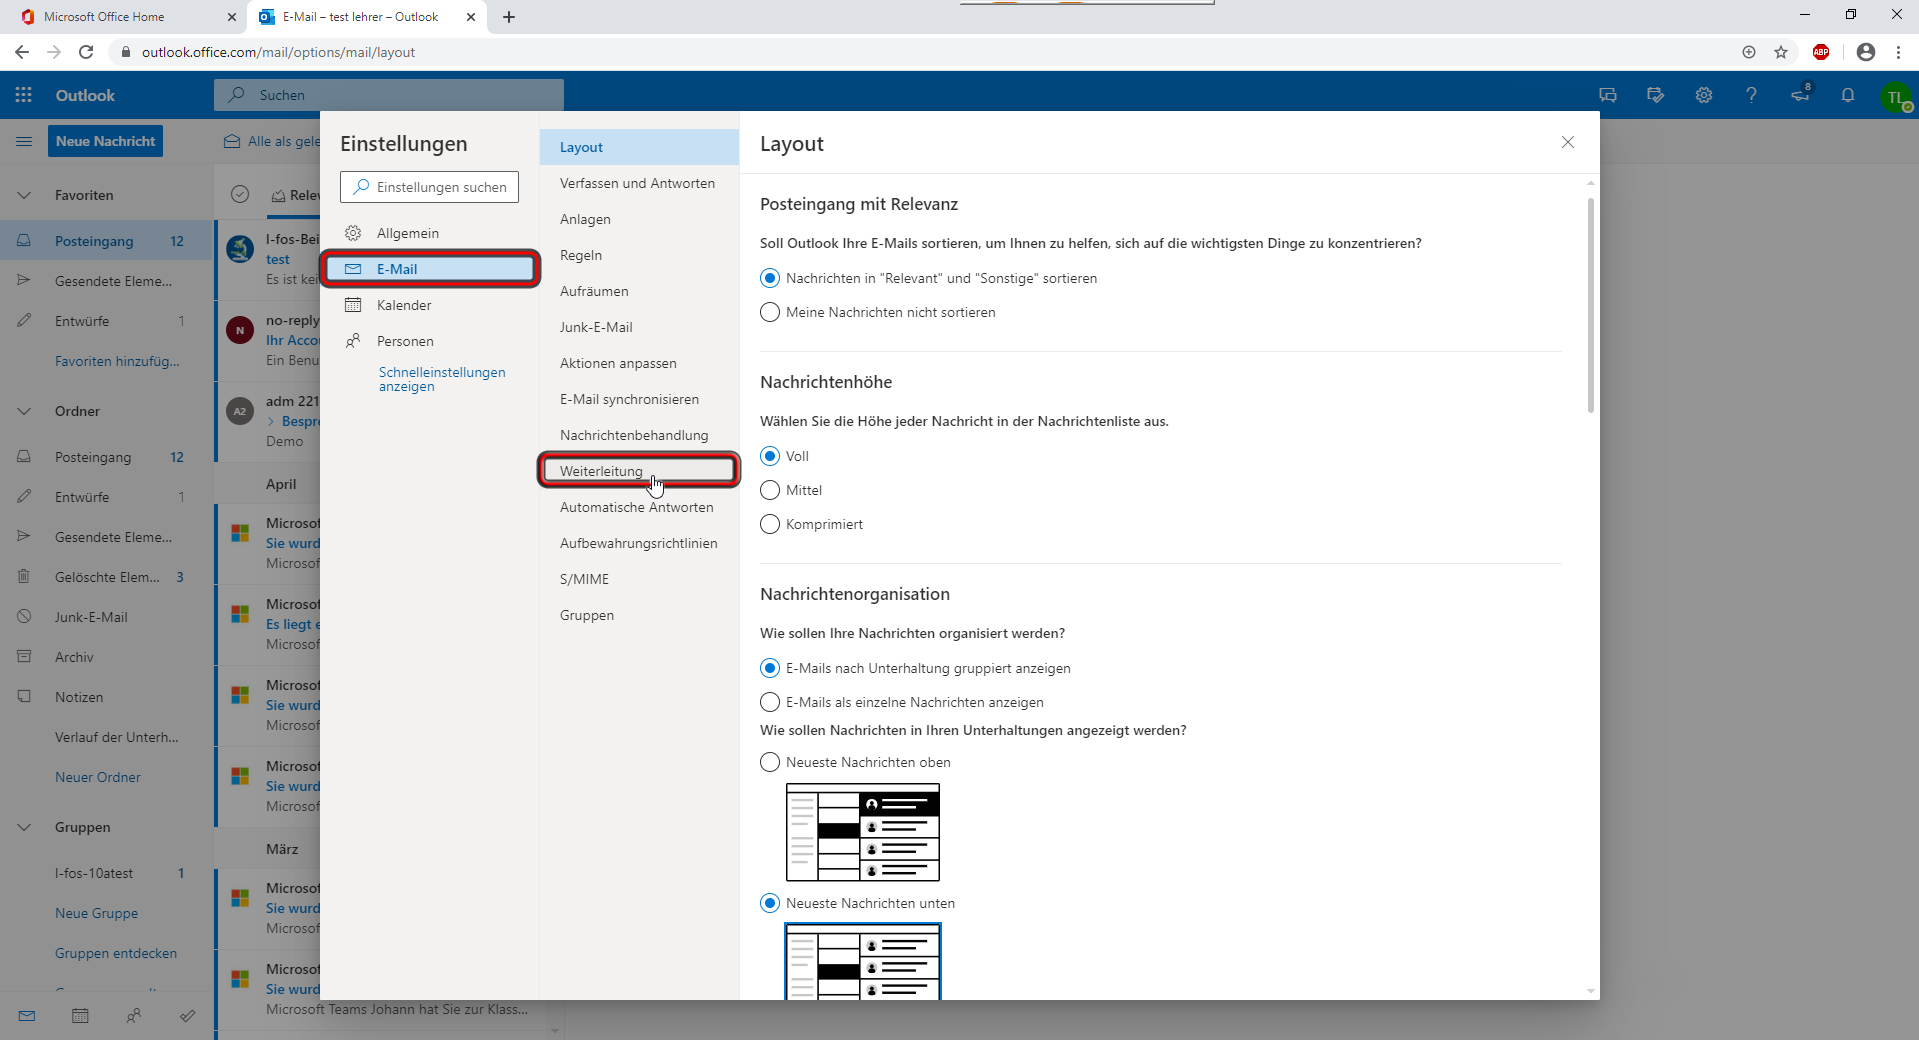Select 'Meine Nachrichten nicht sortieren' option
1919x1040 pixels.
tap(769, 312)
